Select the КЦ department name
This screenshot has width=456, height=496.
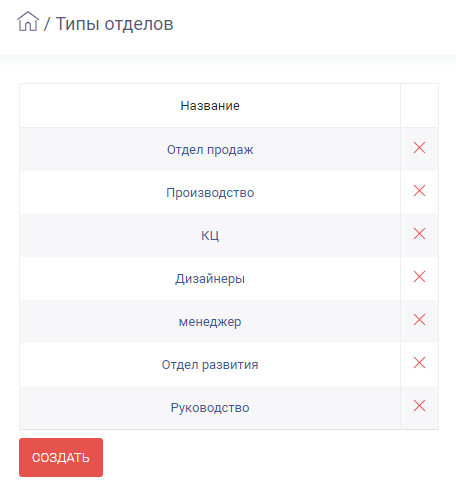click(210, 236)
